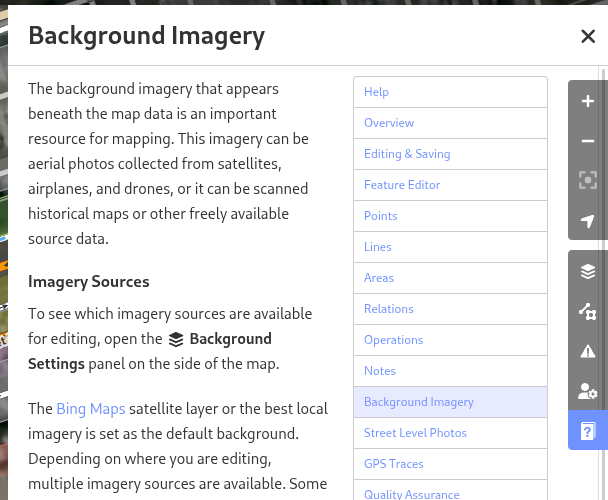Open the Feature Editor help topic
The image size is (608, 500).
point(450,185)
